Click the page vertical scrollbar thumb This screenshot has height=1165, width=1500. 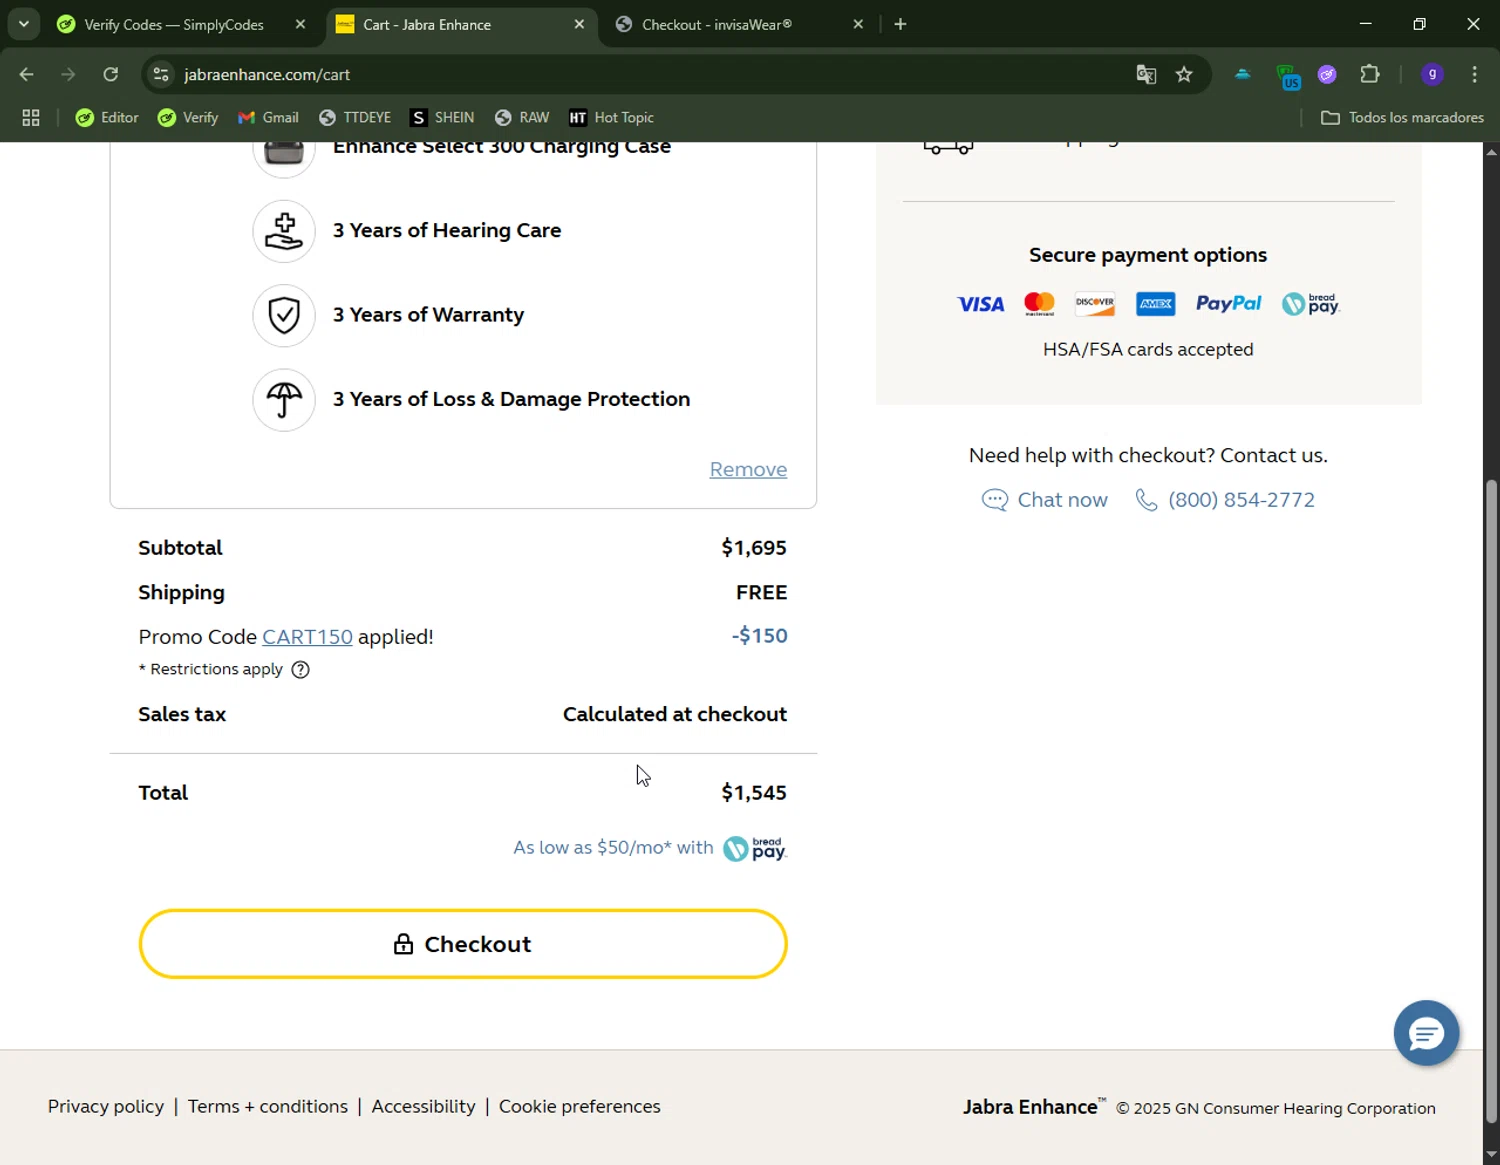click(1491, 800)
